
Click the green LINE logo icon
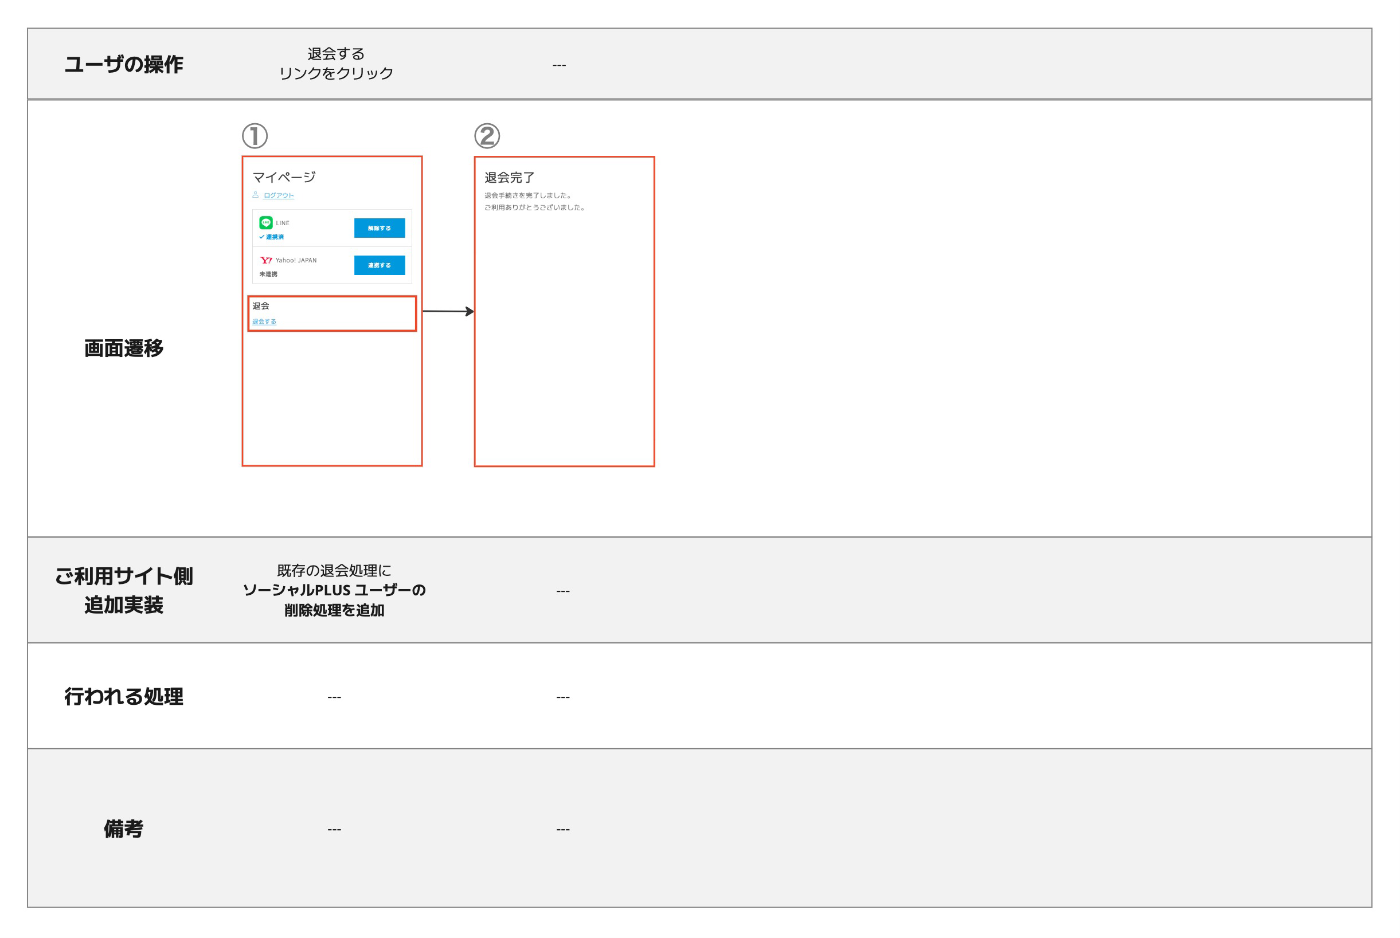tap(266, 223)
